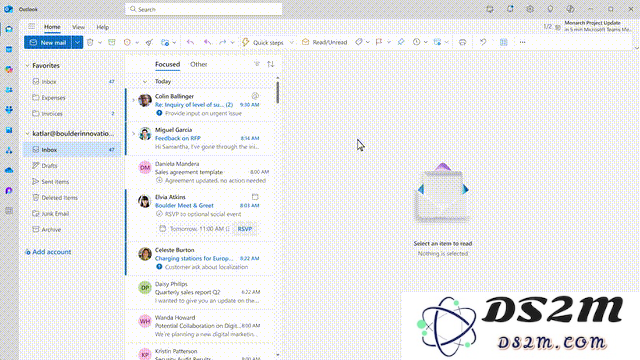Open the Drafts folder
Image resolution: width=640 pixels, height=360 pixels.
72,165
